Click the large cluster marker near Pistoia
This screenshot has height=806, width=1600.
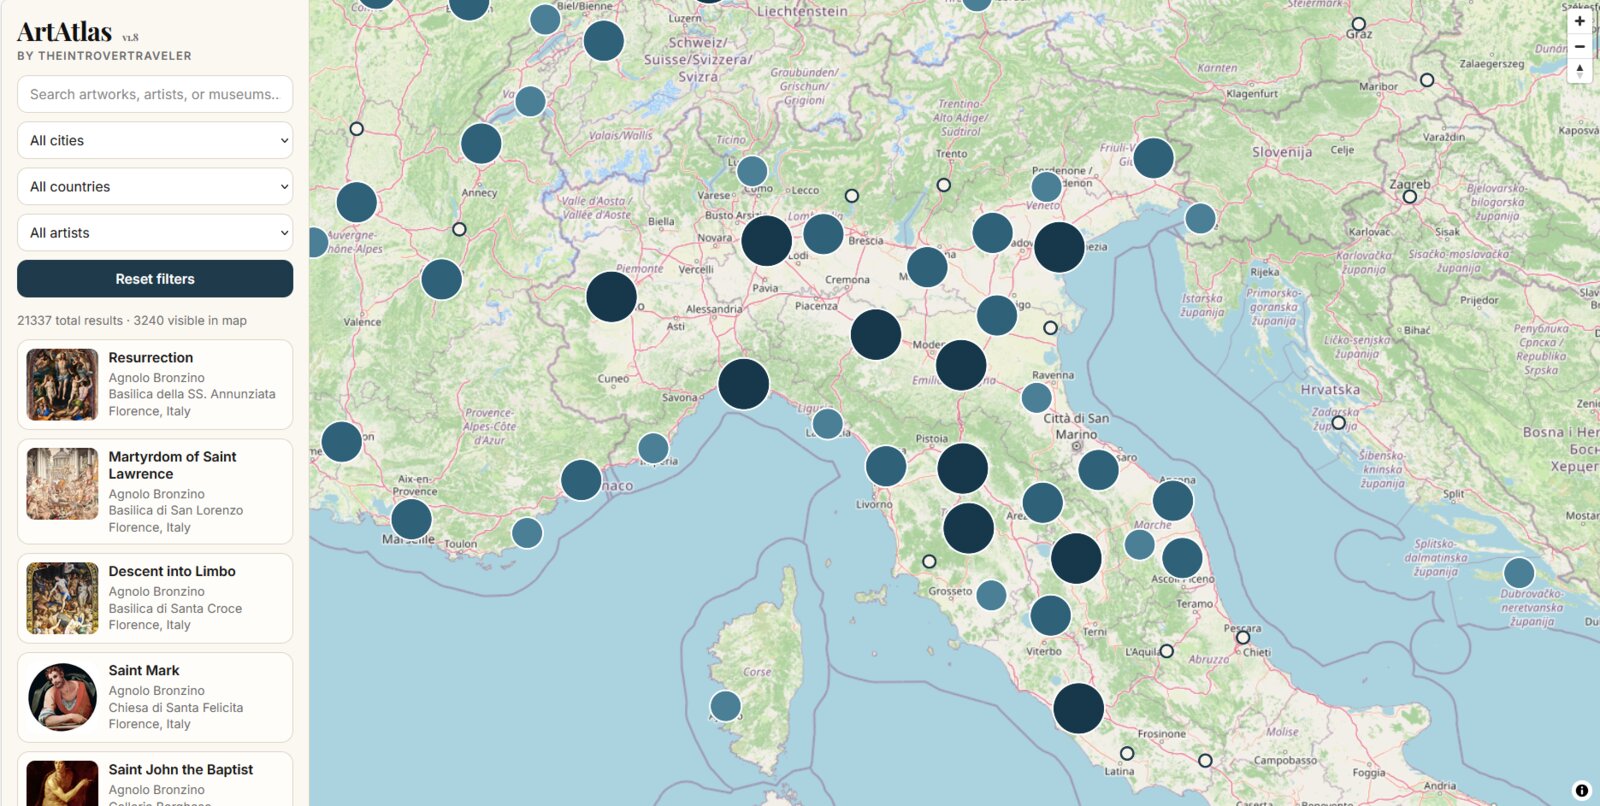pyautogui.click(x=963, y=468)
